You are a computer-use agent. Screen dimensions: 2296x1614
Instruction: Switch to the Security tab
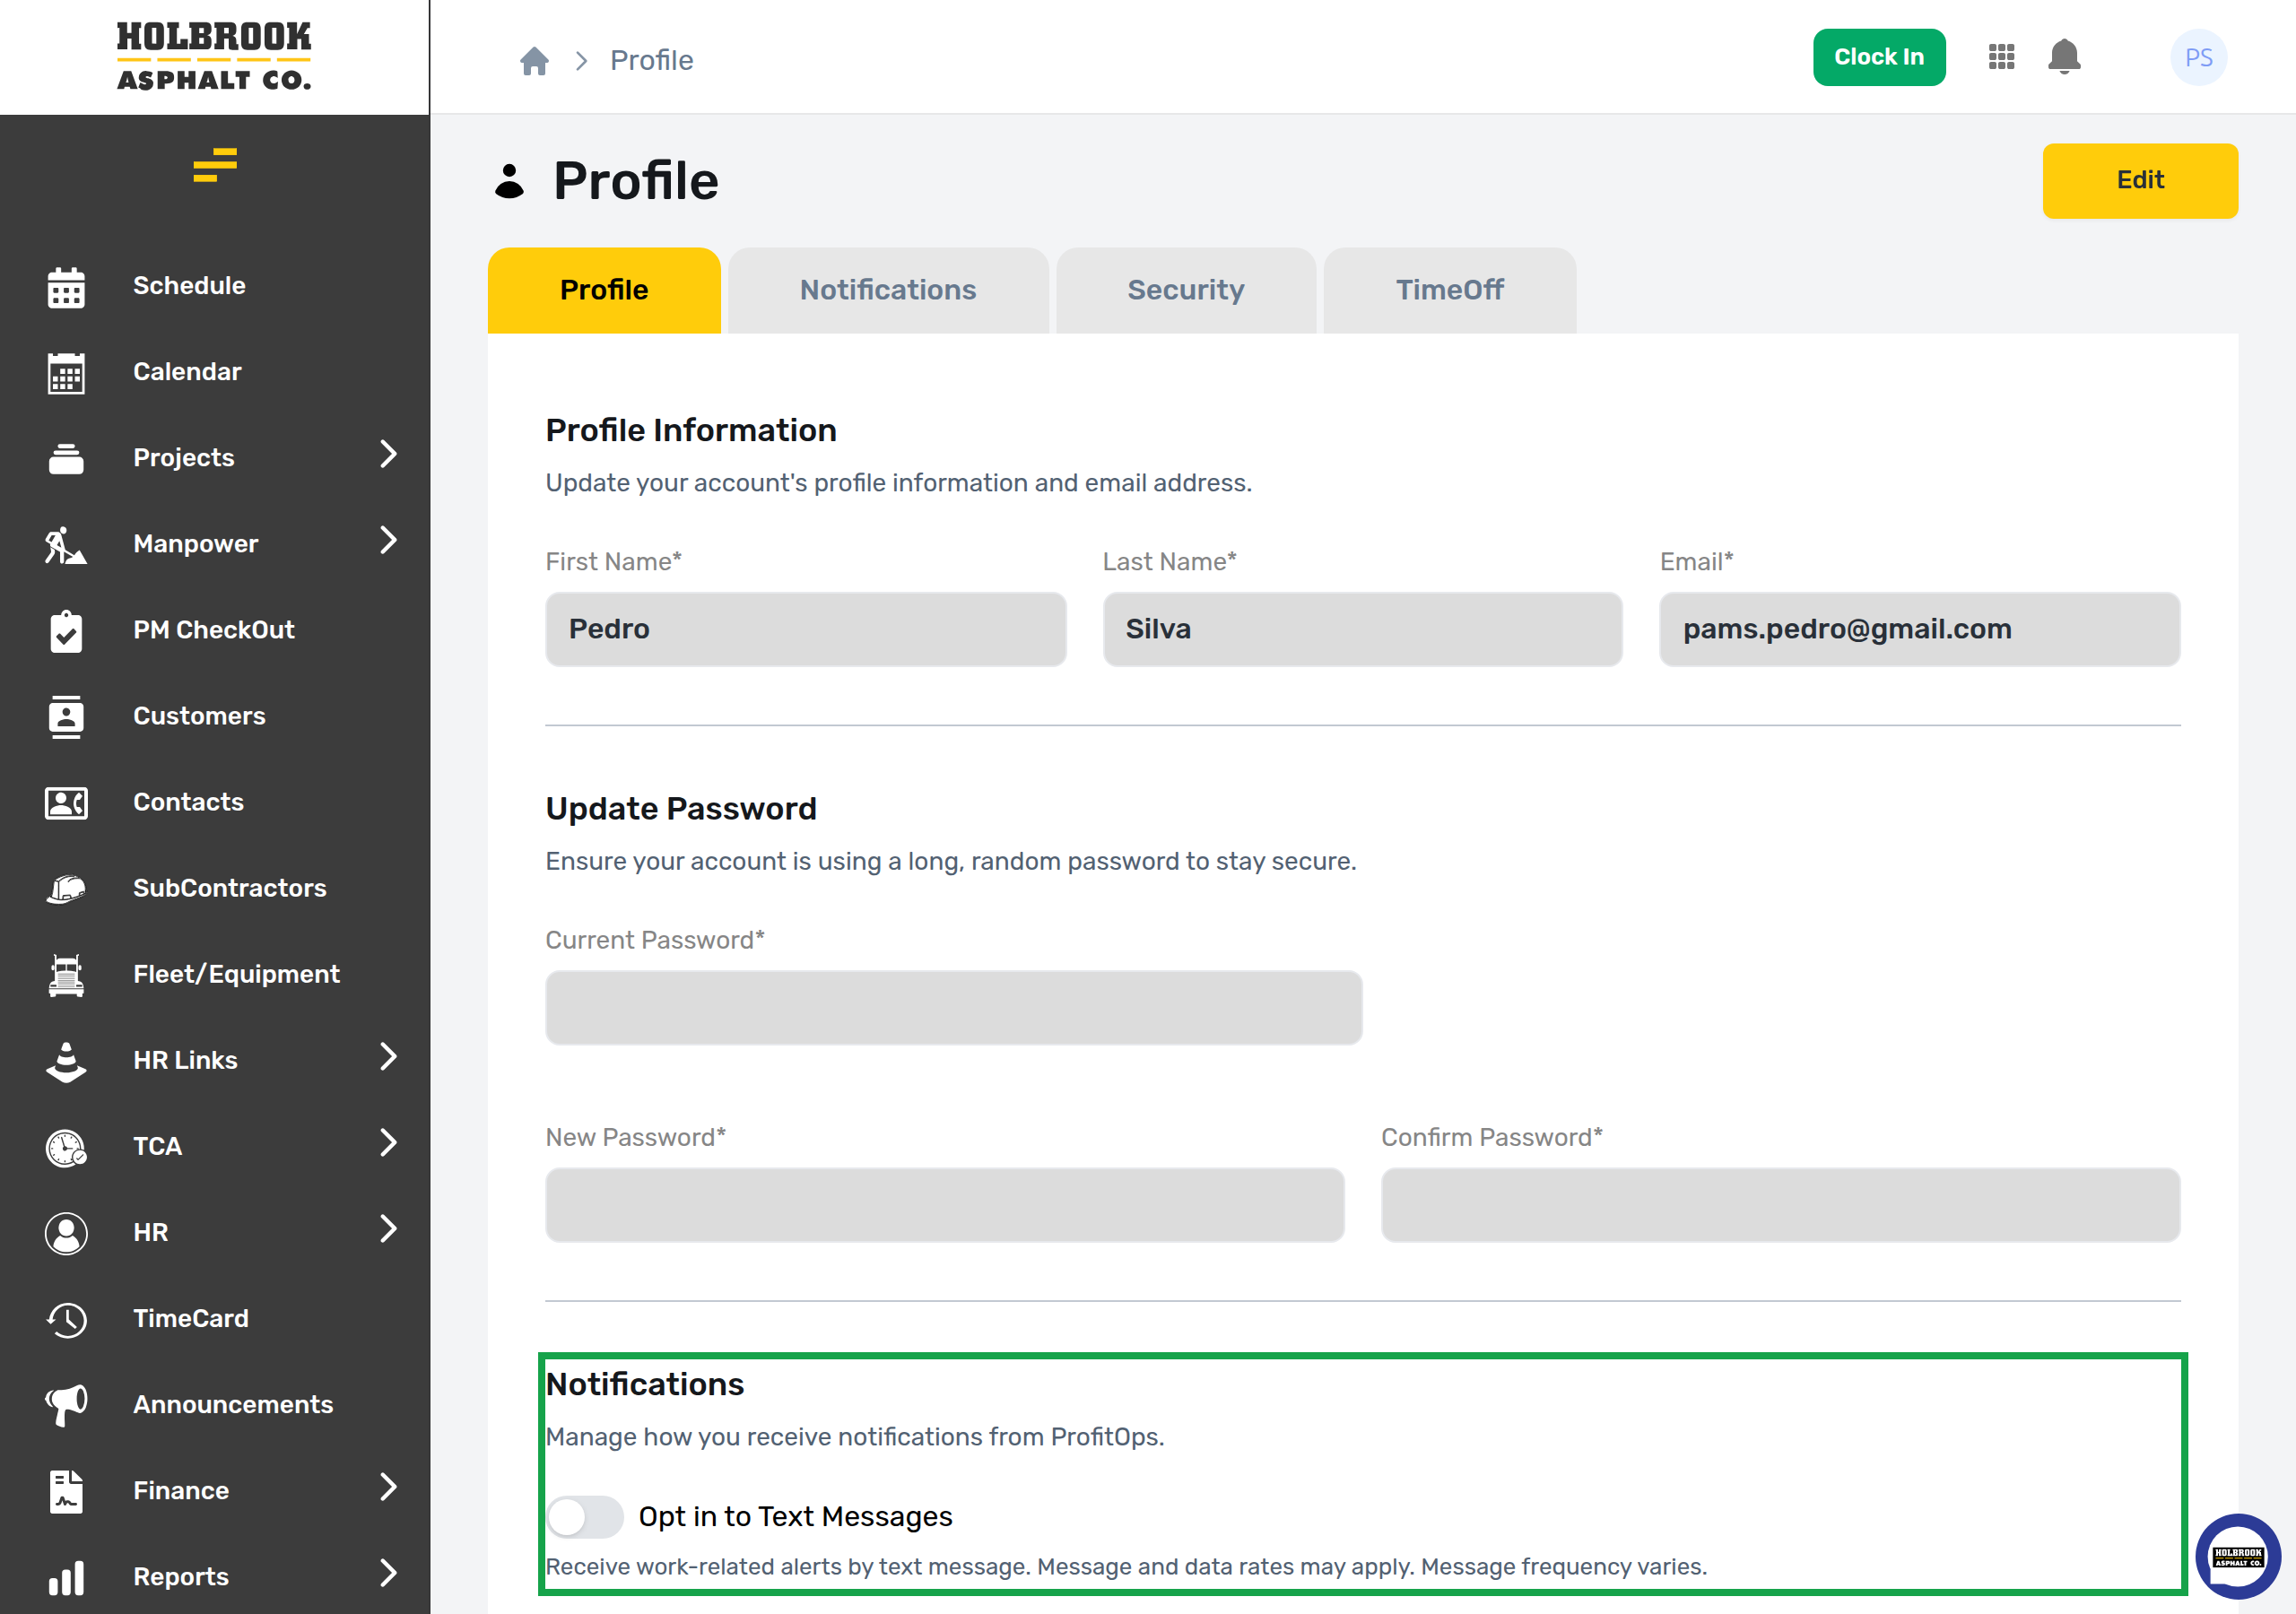tap(1186, 290)
